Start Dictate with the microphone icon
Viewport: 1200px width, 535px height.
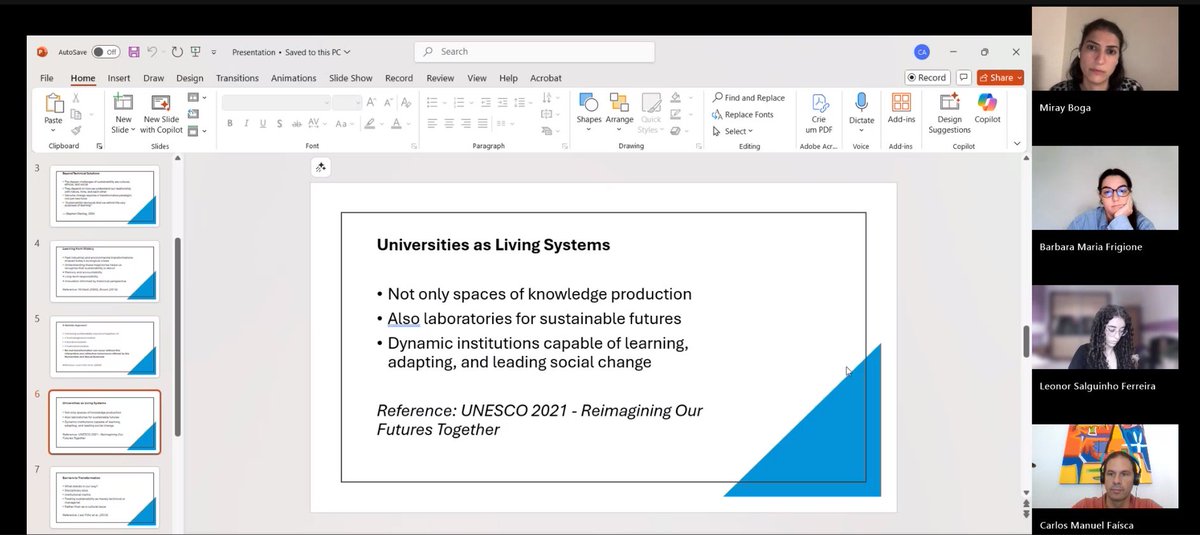tap(861, 104)
